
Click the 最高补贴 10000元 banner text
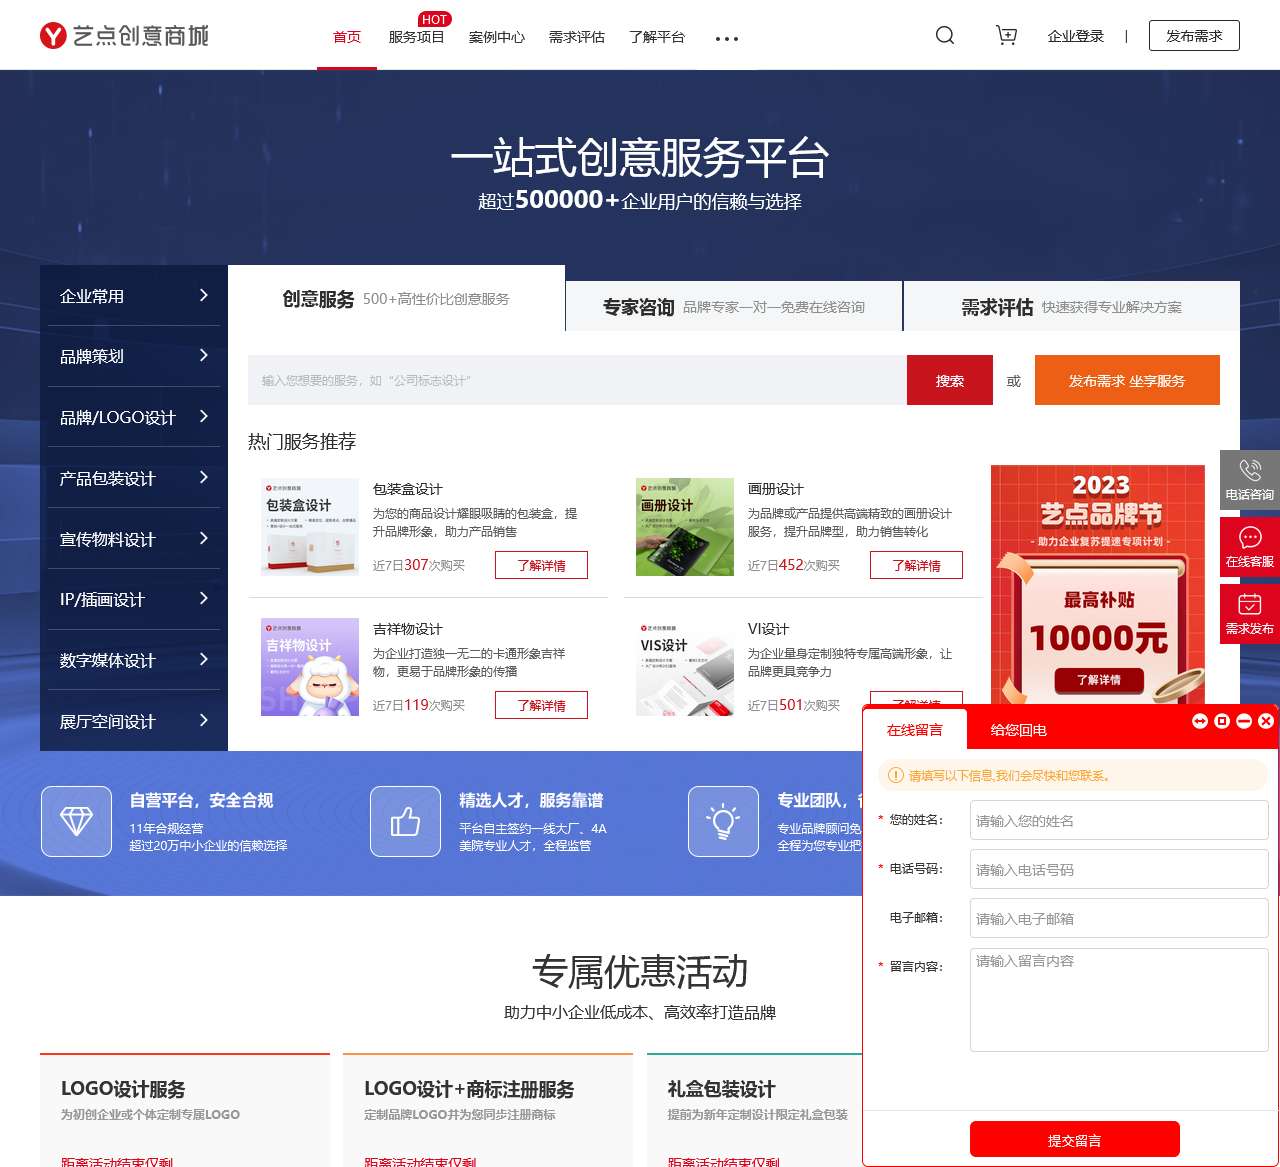(1099, 622)
